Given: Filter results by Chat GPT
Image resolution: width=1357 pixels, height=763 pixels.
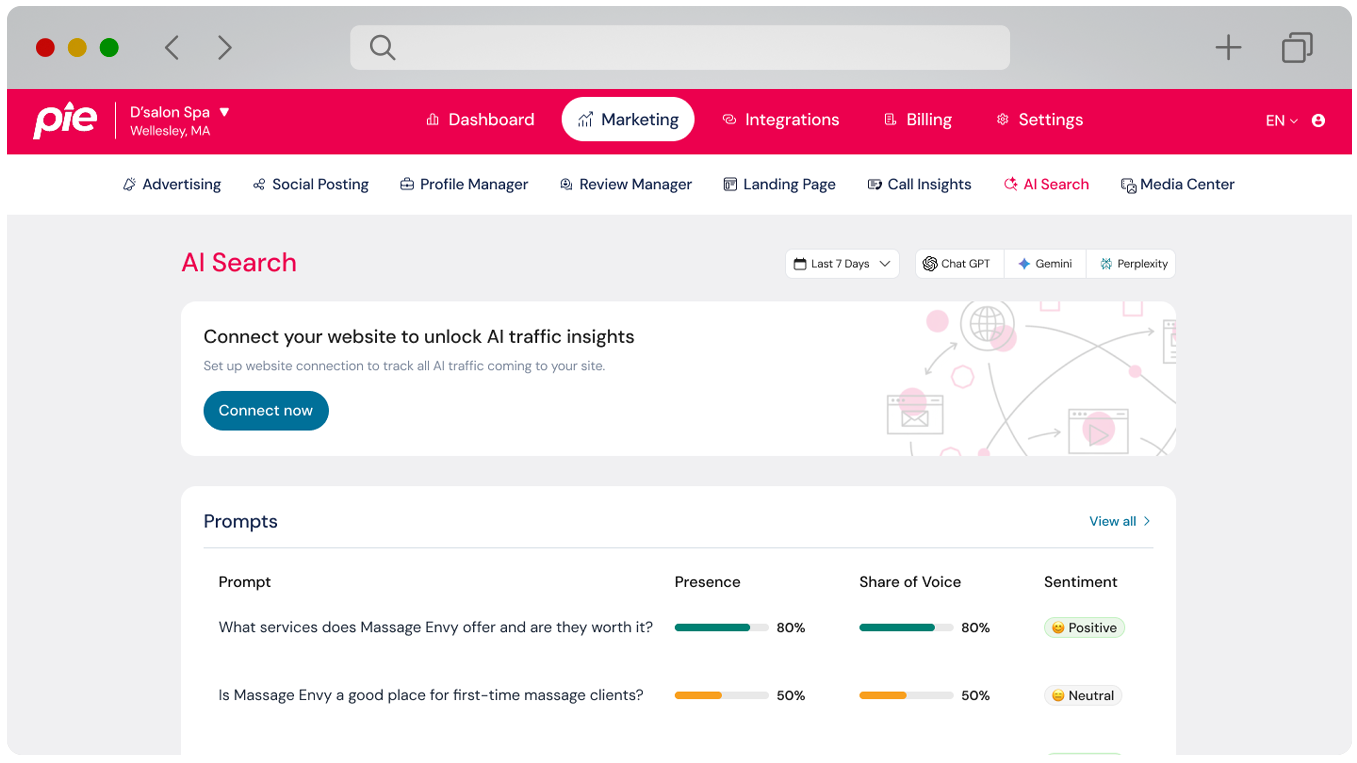Looking at the screenshot, I should [959, 264].
